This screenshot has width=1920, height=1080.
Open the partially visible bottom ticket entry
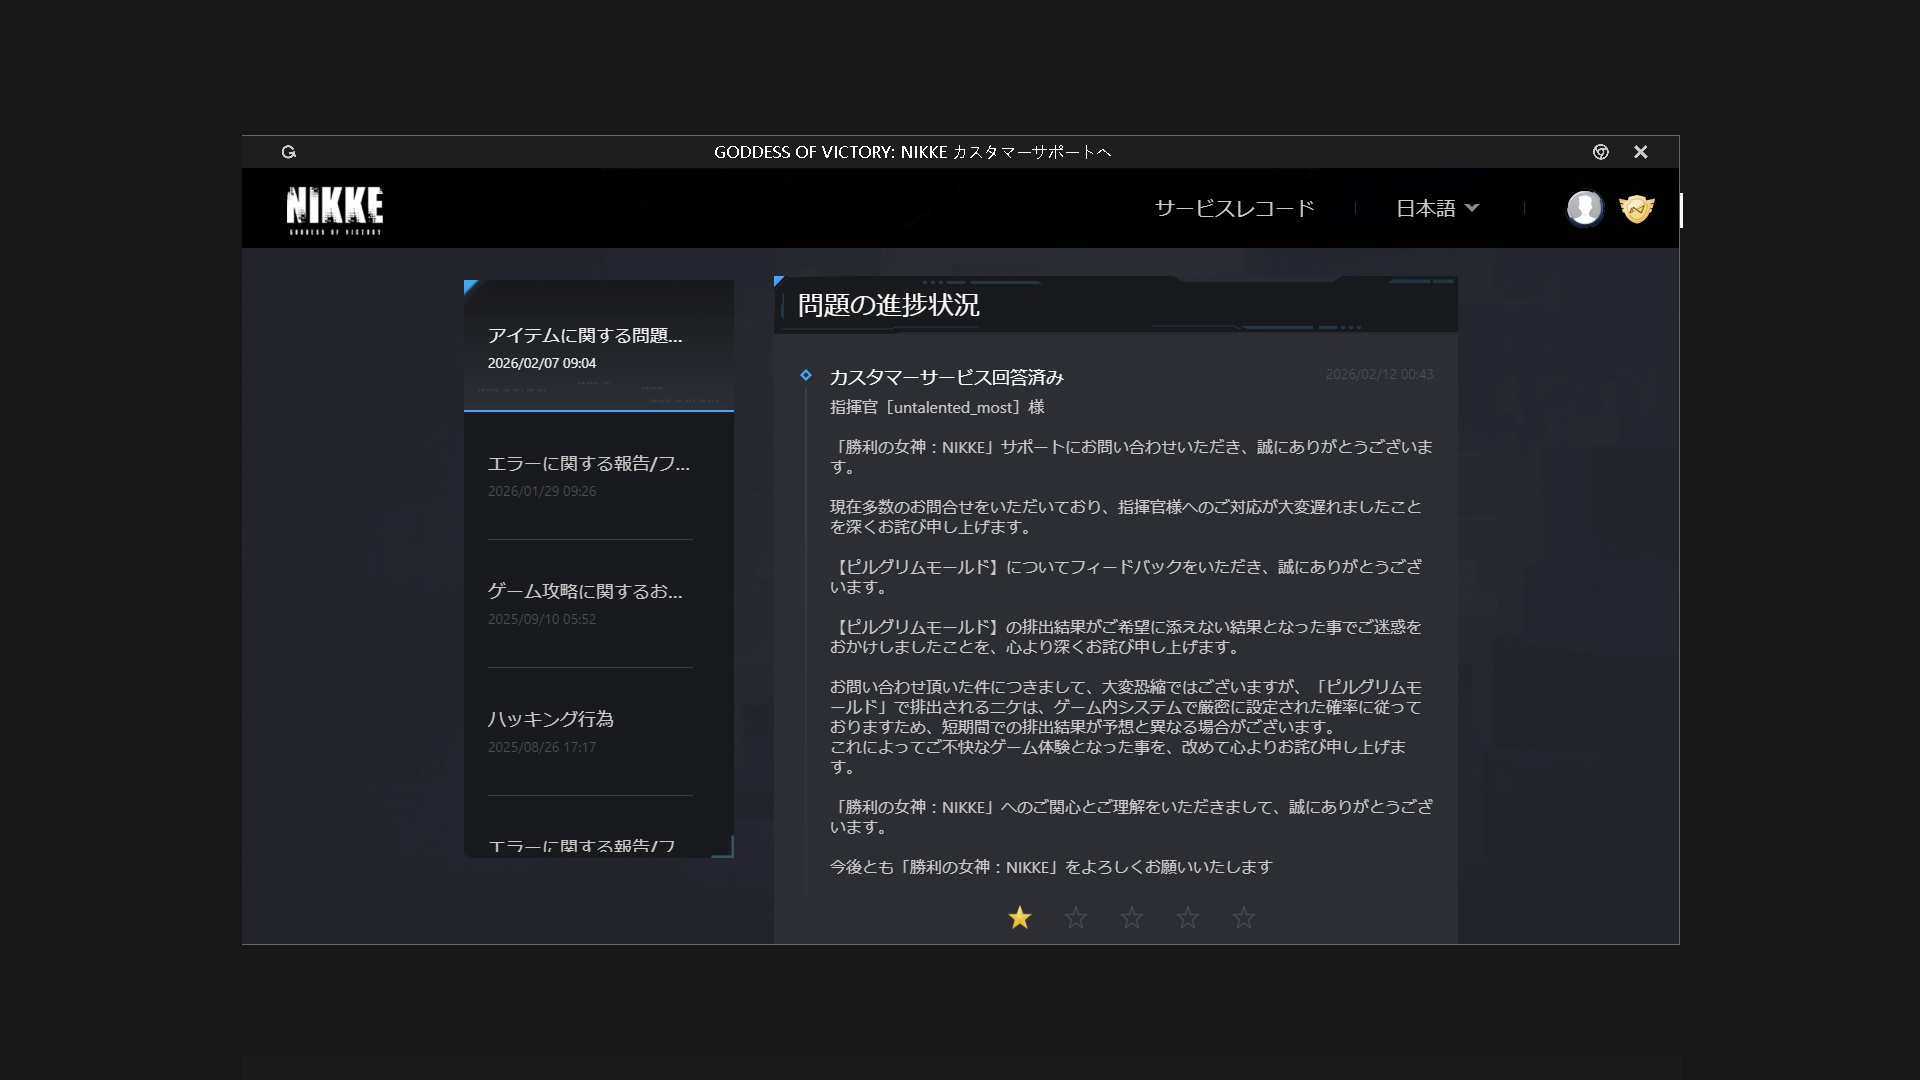point(582,846)
